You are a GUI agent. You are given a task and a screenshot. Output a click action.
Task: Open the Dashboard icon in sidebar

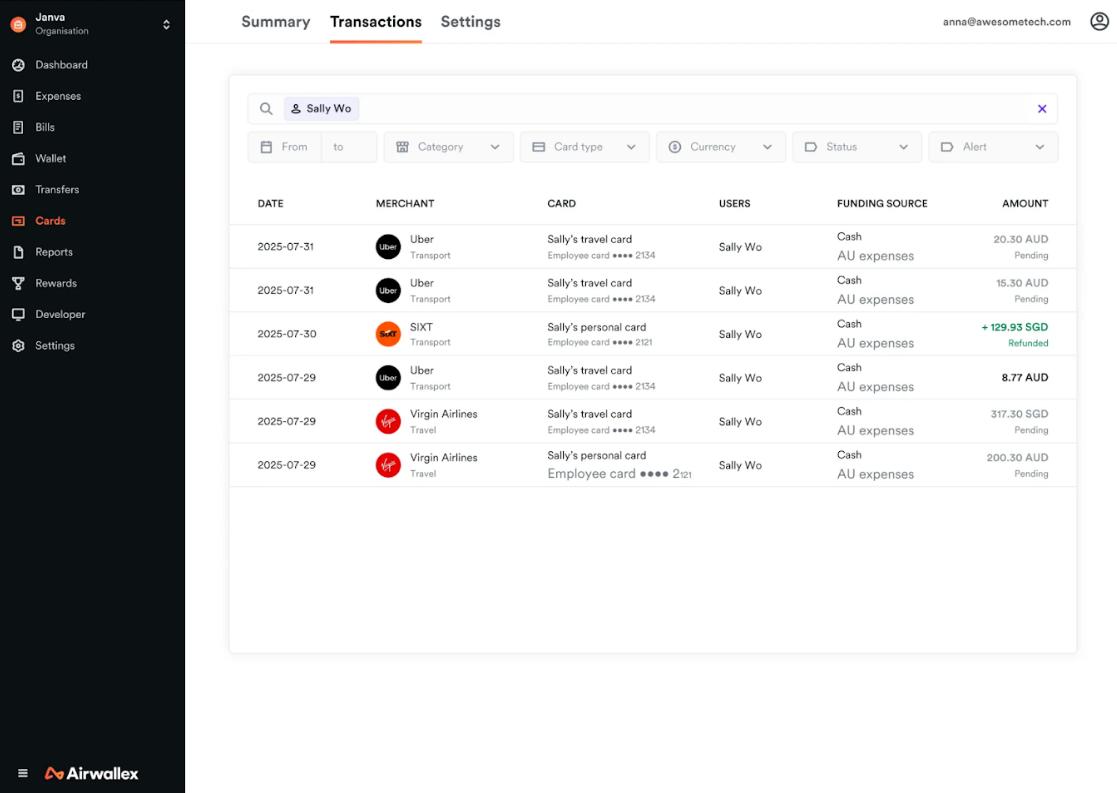18,65
